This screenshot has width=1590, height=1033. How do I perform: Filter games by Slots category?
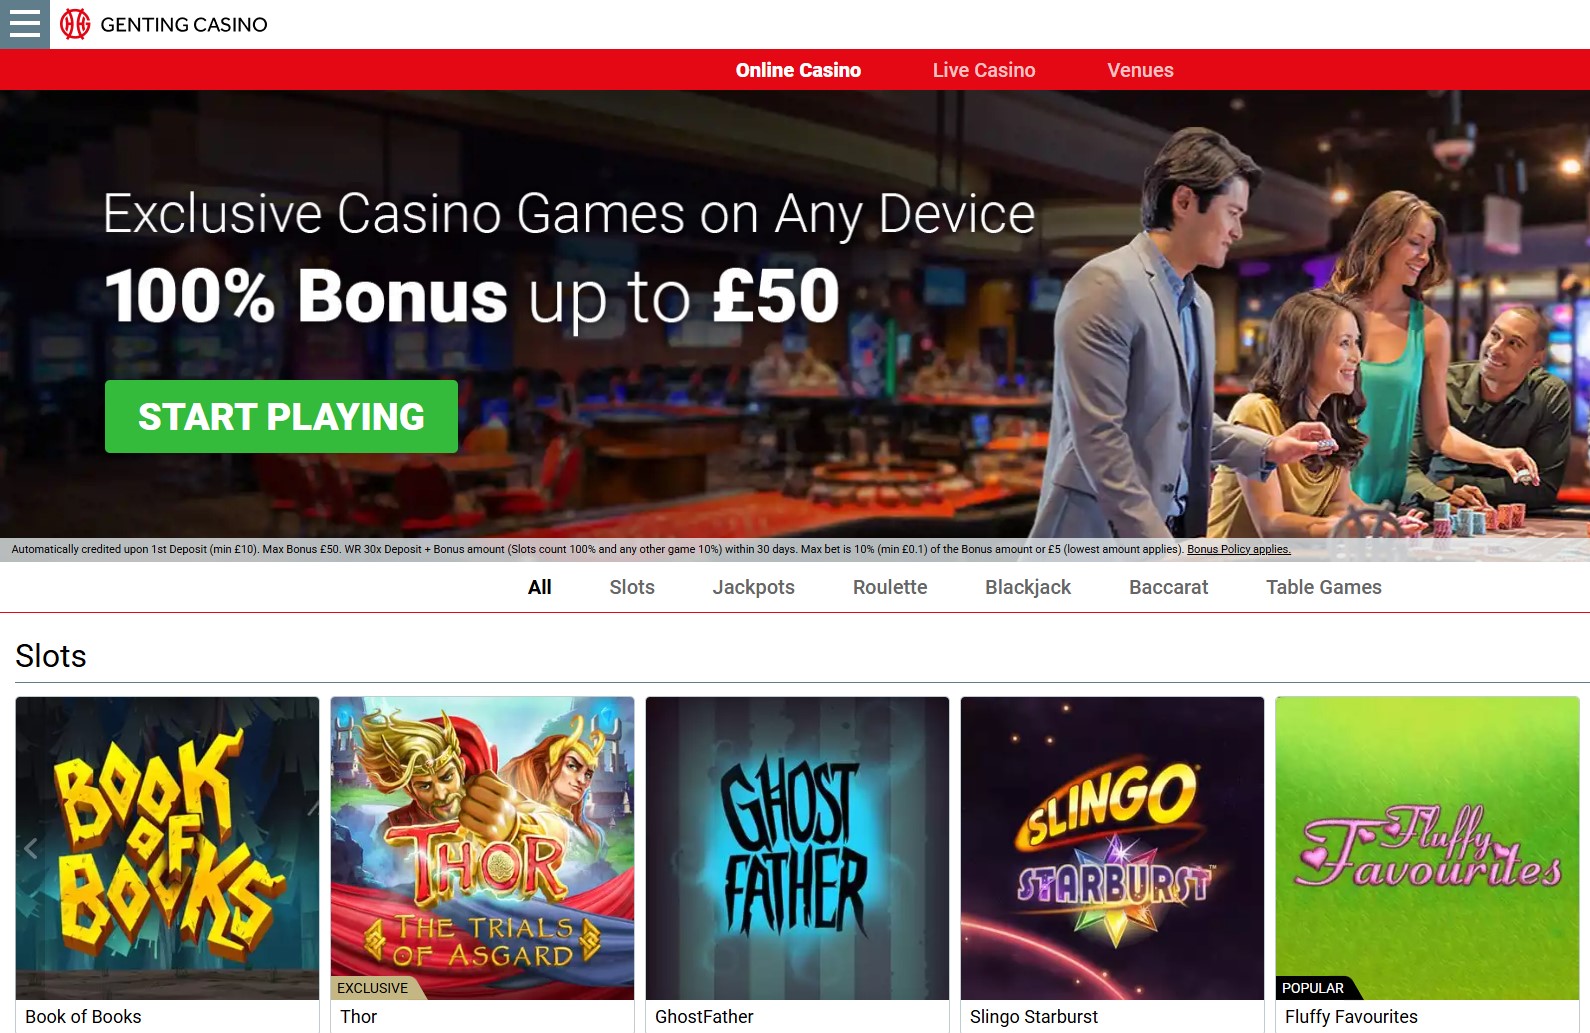click(632, 587)
